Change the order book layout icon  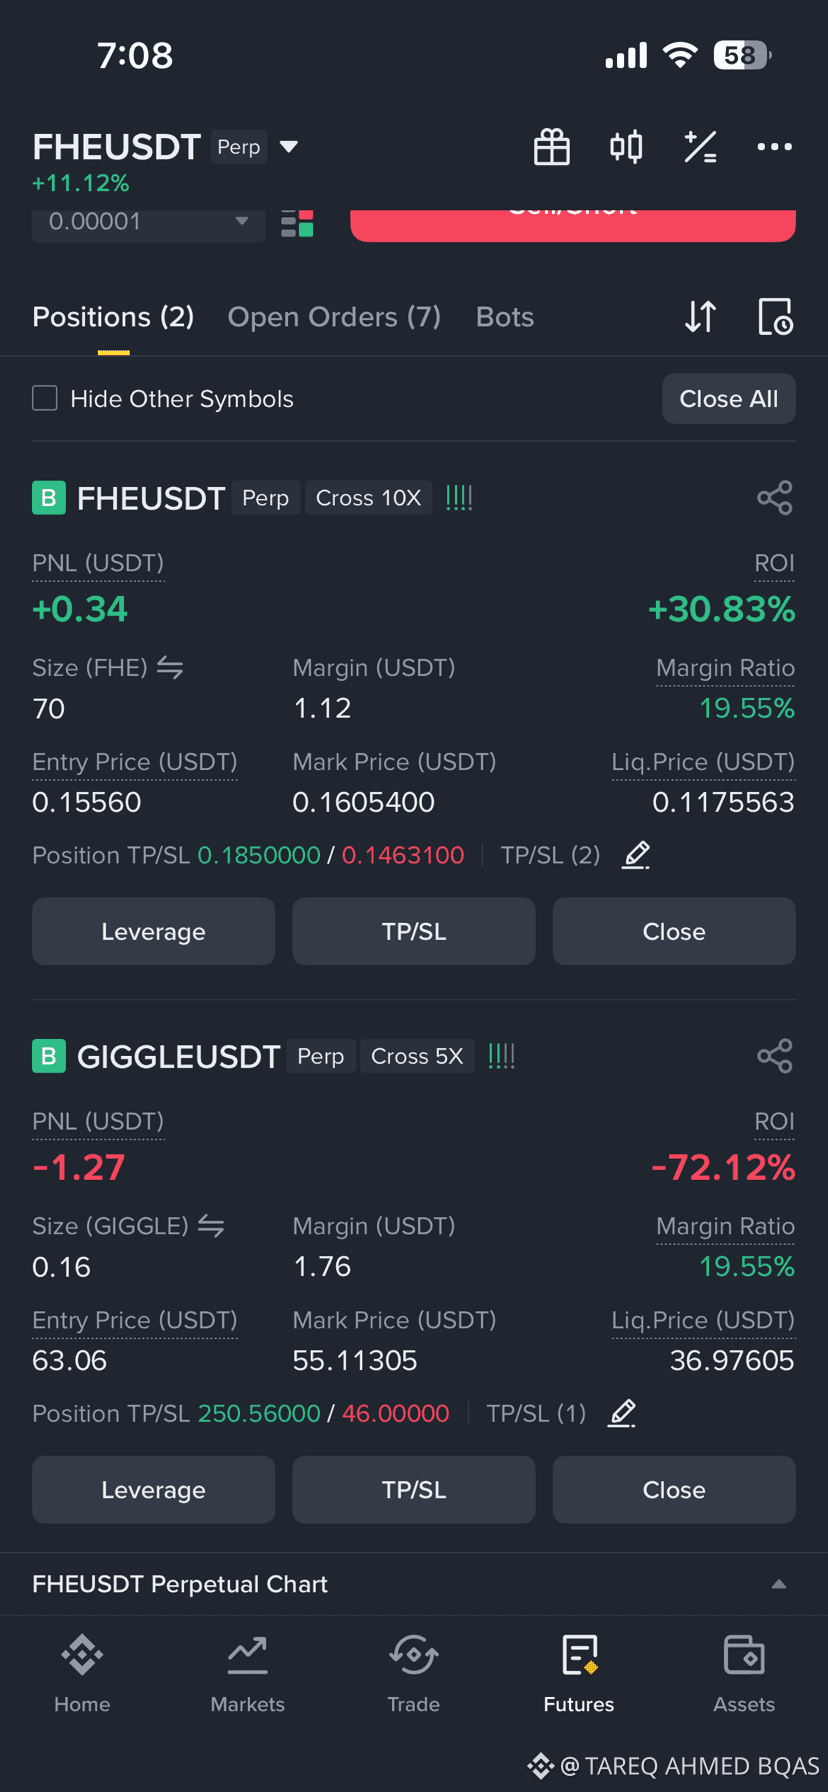297,223
